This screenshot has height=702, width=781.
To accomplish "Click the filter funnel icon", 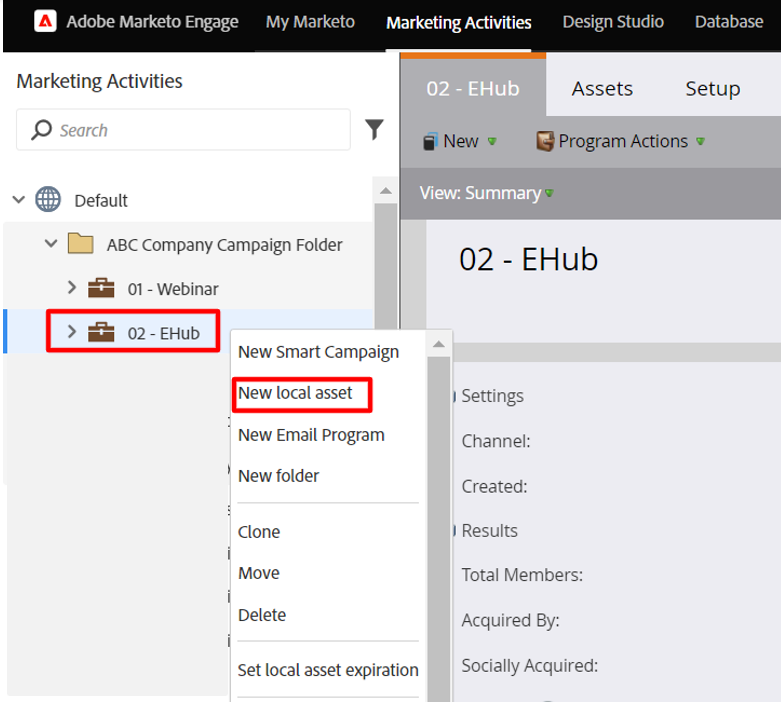I will click(x=374, y=130).
